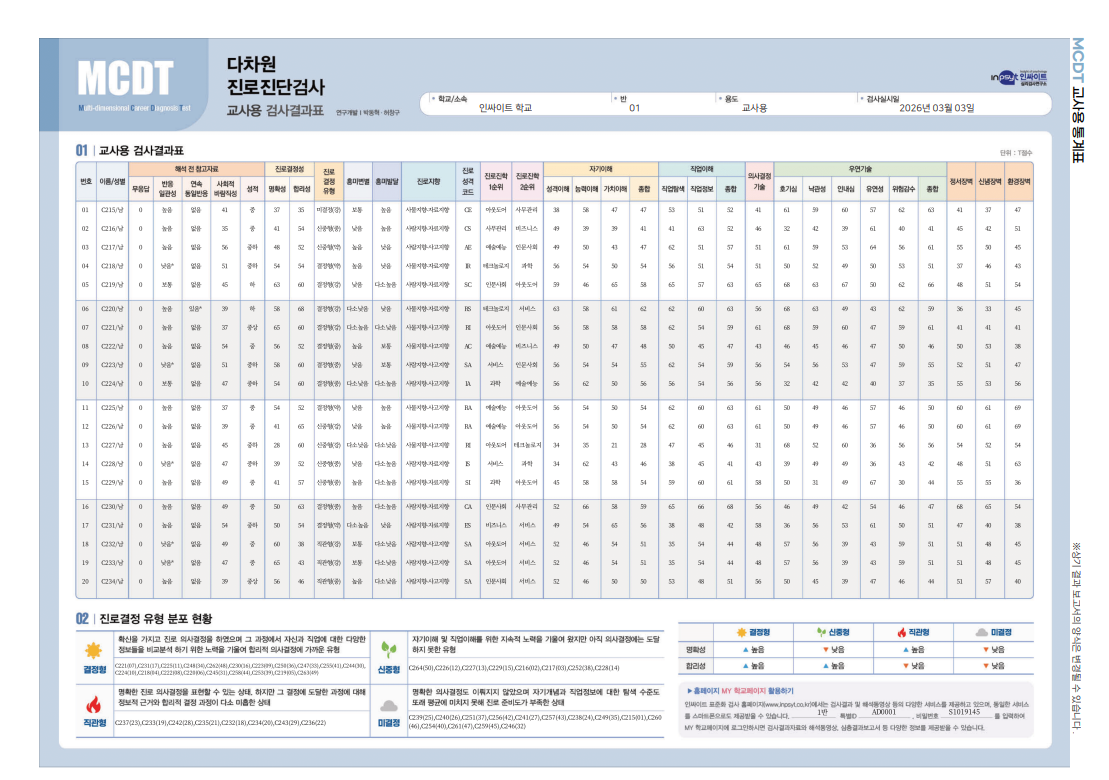The width and height of the screenshot is (1109, 780).
Task: Click the 특별ID value AD0001
Action: click(x=884, y=713)
